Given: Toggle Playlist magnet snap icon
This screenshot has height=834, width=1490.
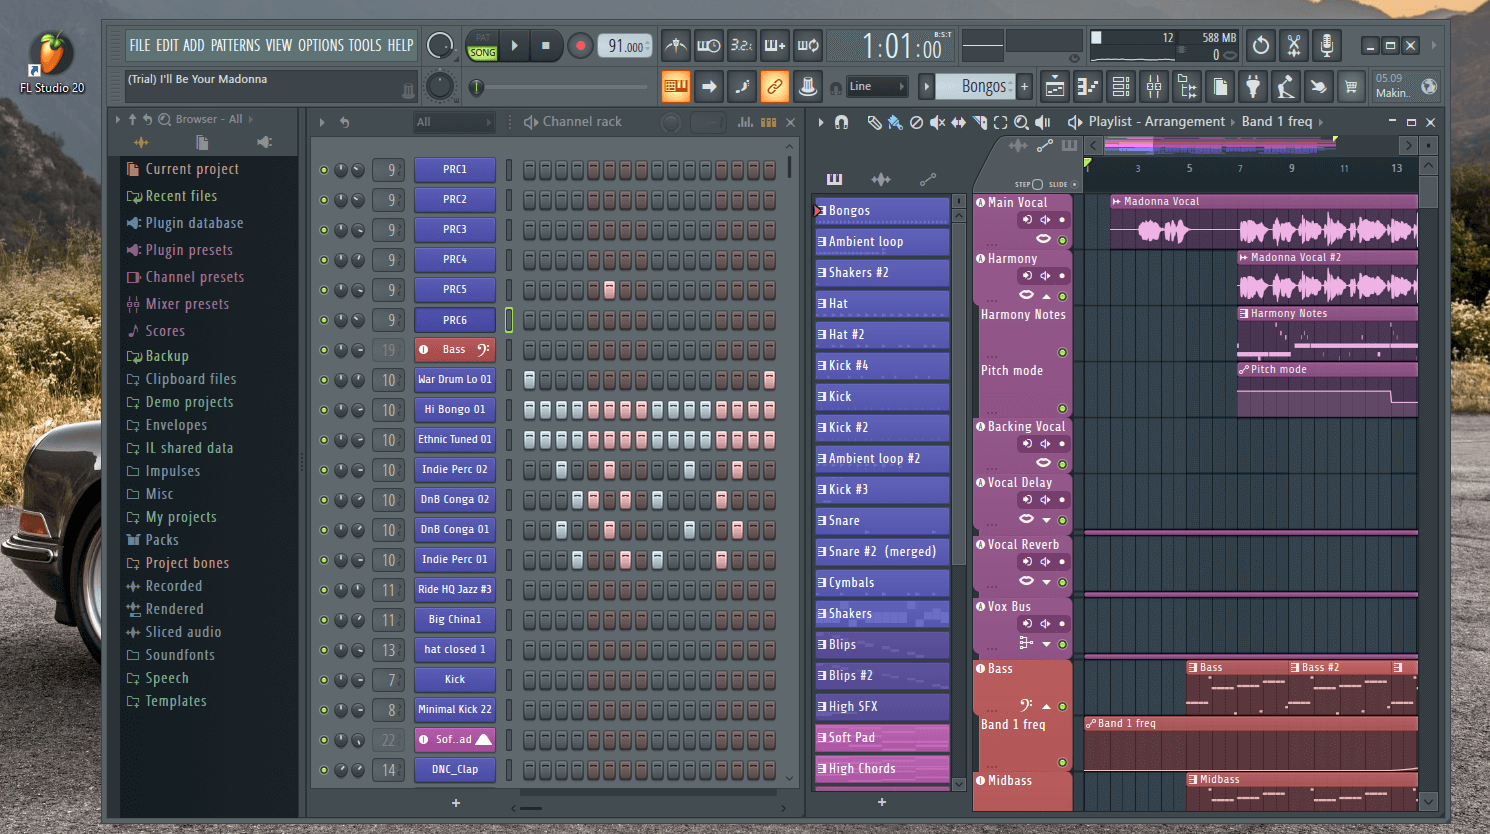Looking at the screenshot, I should tap(842, 122).
